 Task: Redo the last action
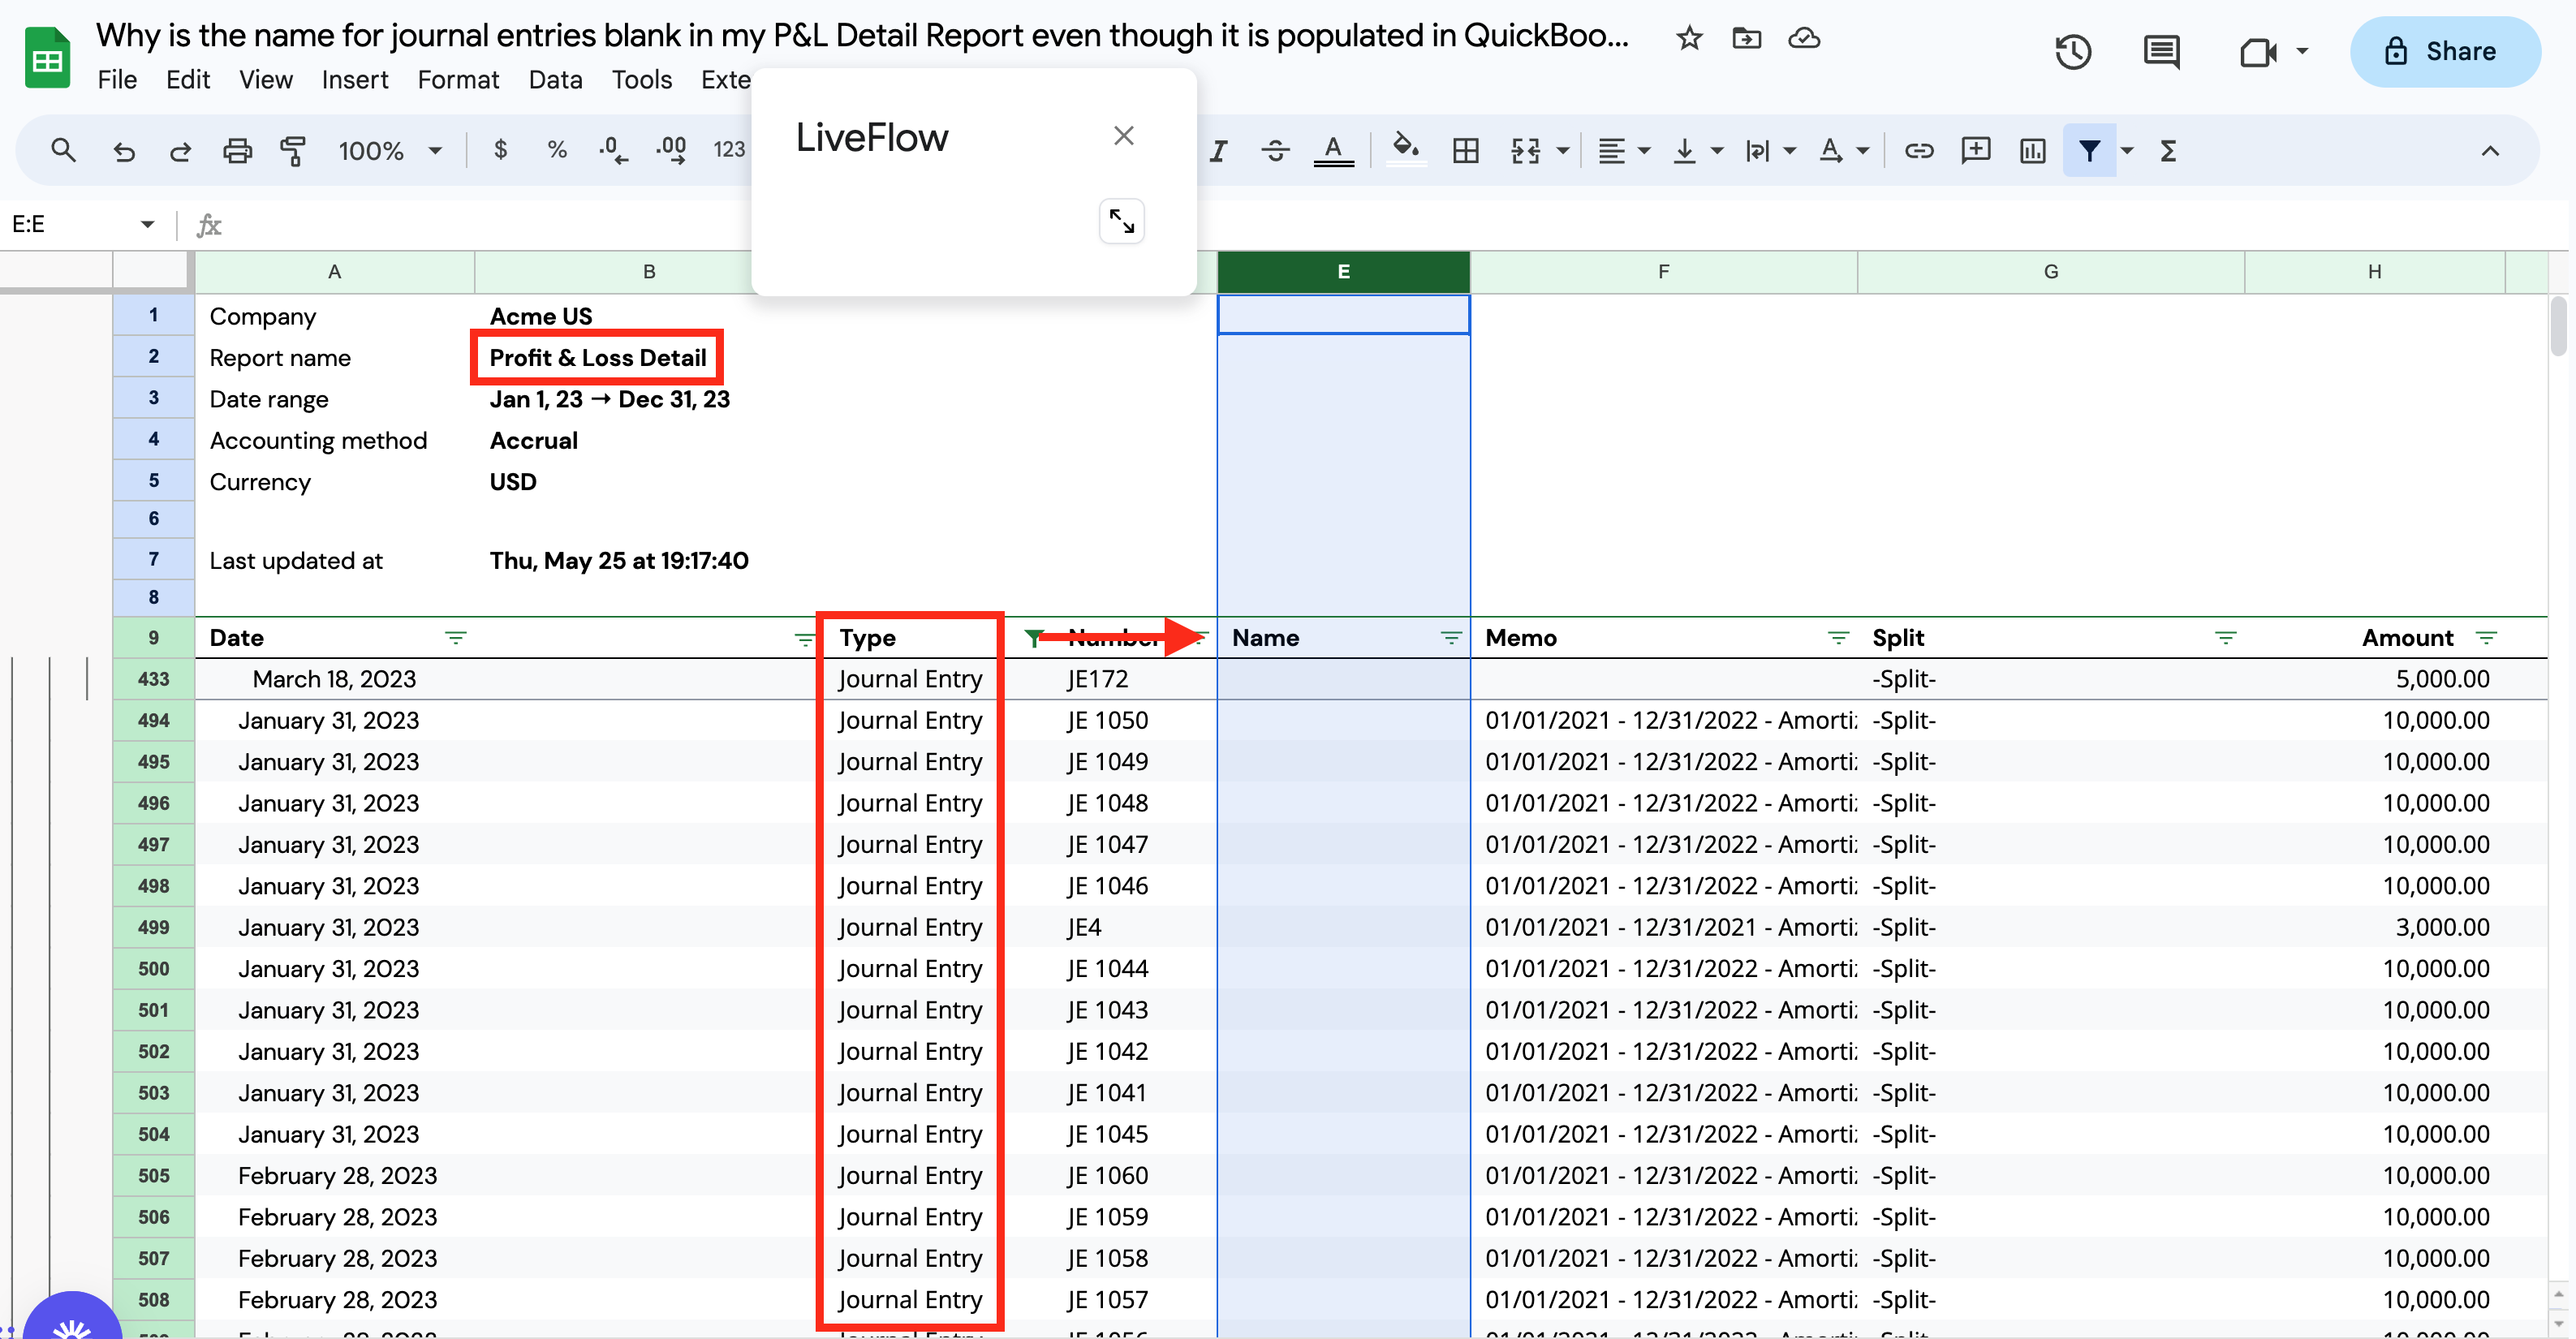(x=180, y=150)
